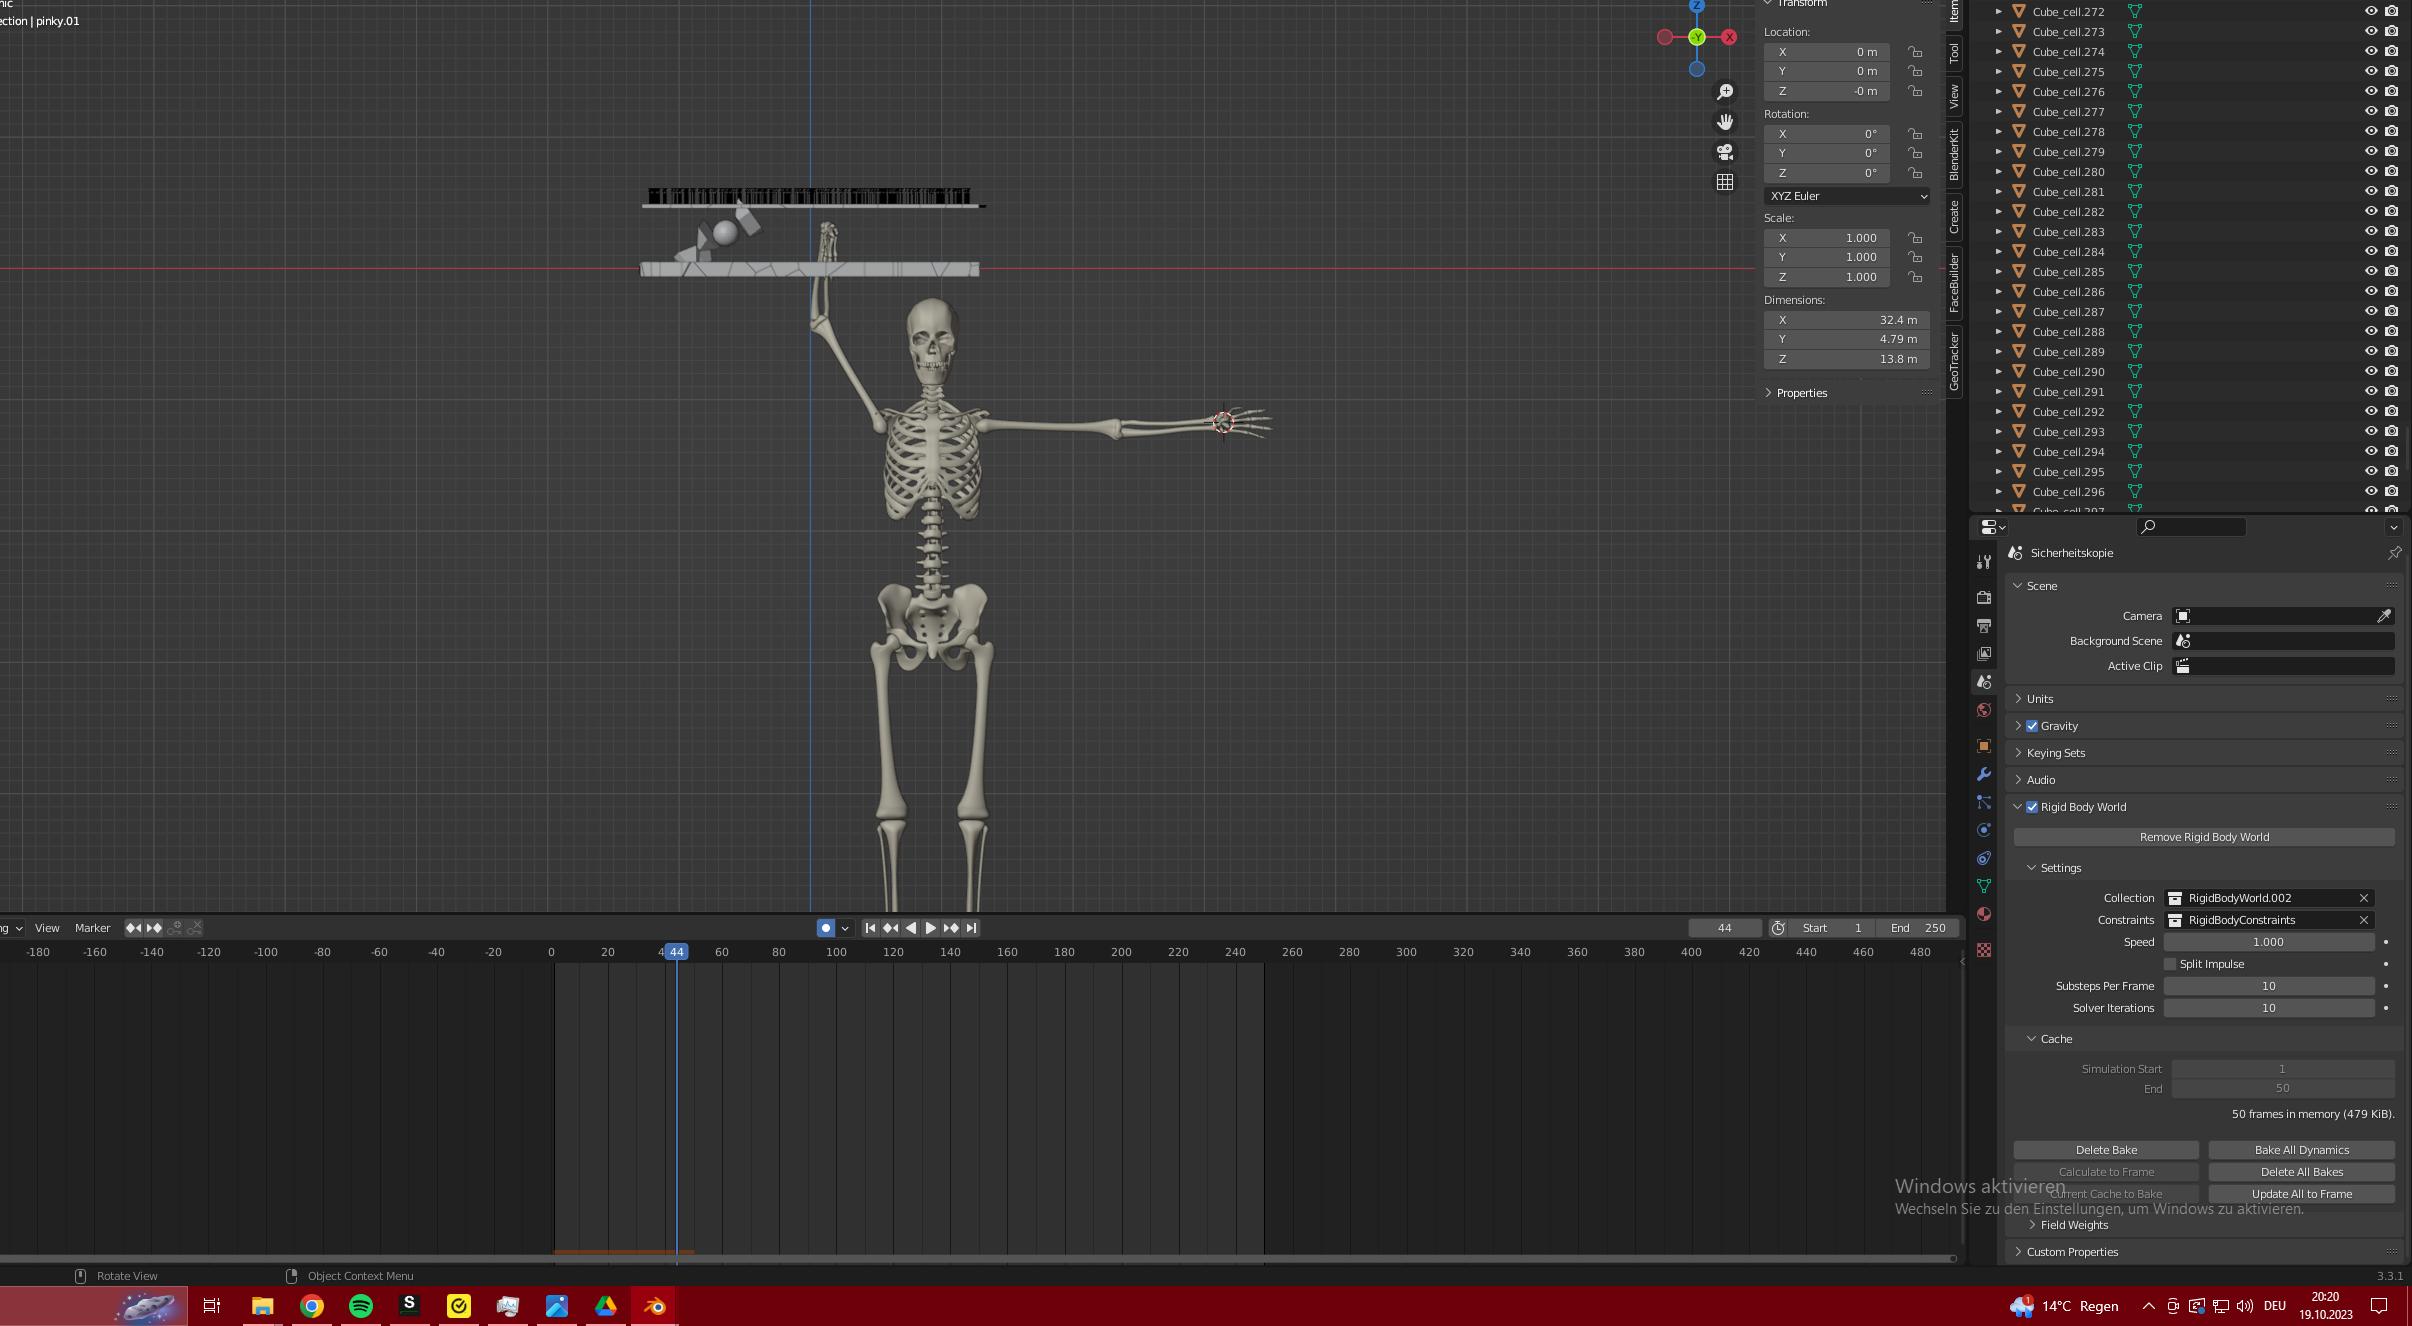Hide Cube_cell.280 with its eye toggle
The width and height of the screenshot is (2412, 1326).
[x=2371, y=171]
